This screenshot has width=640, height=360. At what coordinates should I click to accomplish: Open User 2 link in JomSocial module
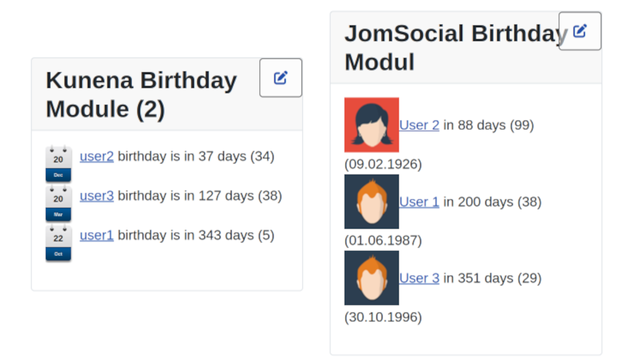pos(419,125)
